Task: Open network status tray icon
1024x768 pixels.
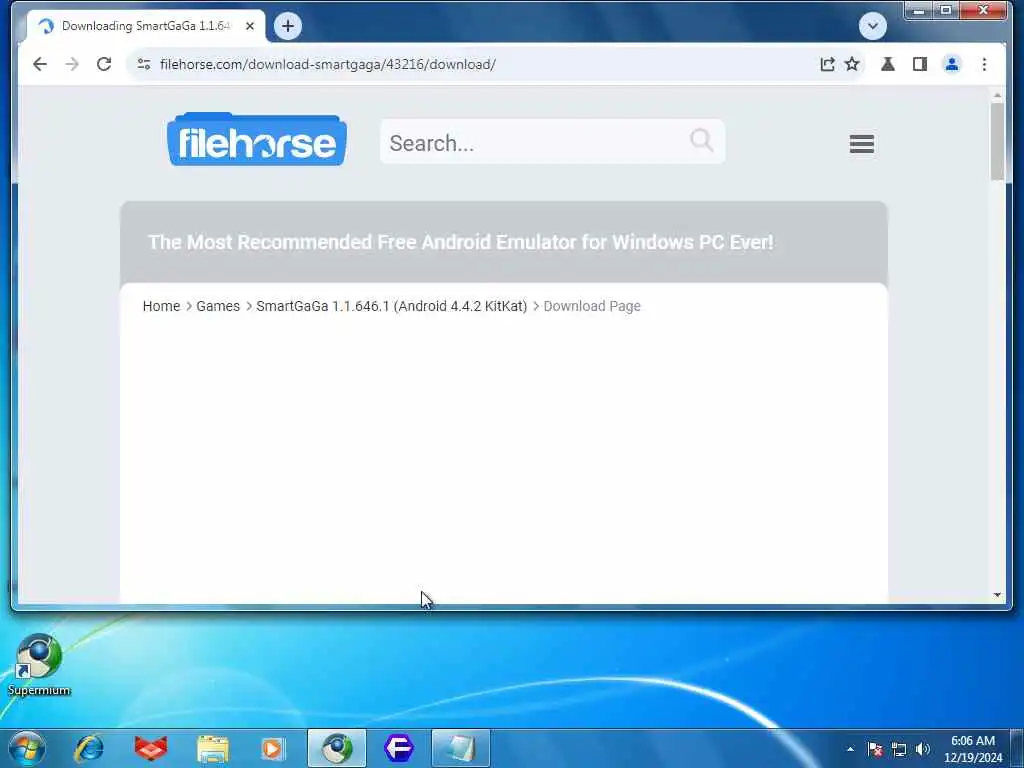Action: click(x=899, y=749)
